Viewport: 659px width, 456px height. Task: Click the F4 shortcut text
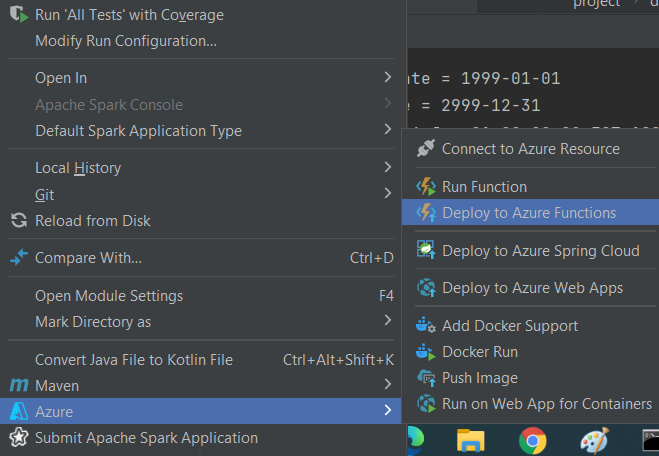[x=386, y=296]
